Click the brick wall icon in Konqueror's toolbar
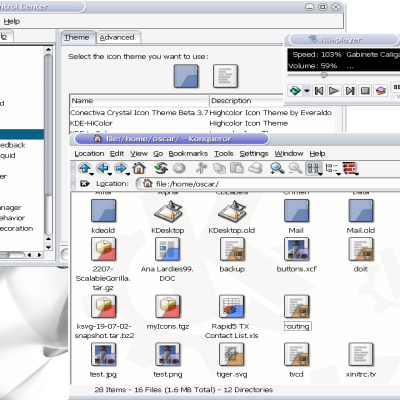This screenshot has height=400, width=400. pyautogui.click(x=350, y=168)
